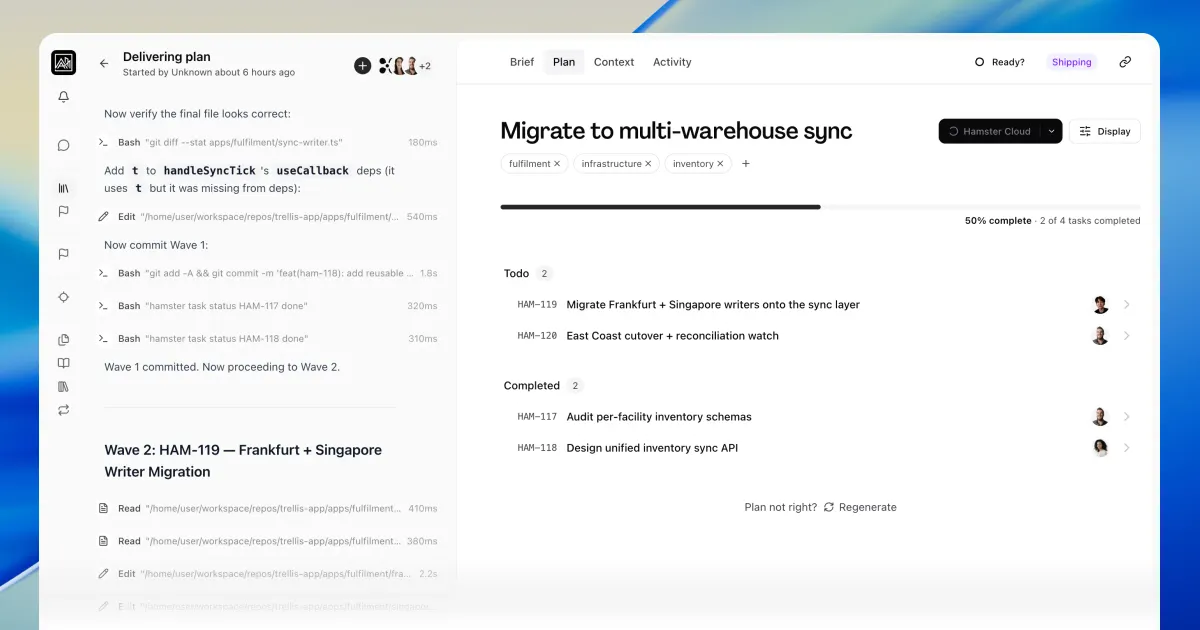Open the chat bubble icon in sidebar
Image resolution: width=1200 pixels, height=630 pixels.
64,145
